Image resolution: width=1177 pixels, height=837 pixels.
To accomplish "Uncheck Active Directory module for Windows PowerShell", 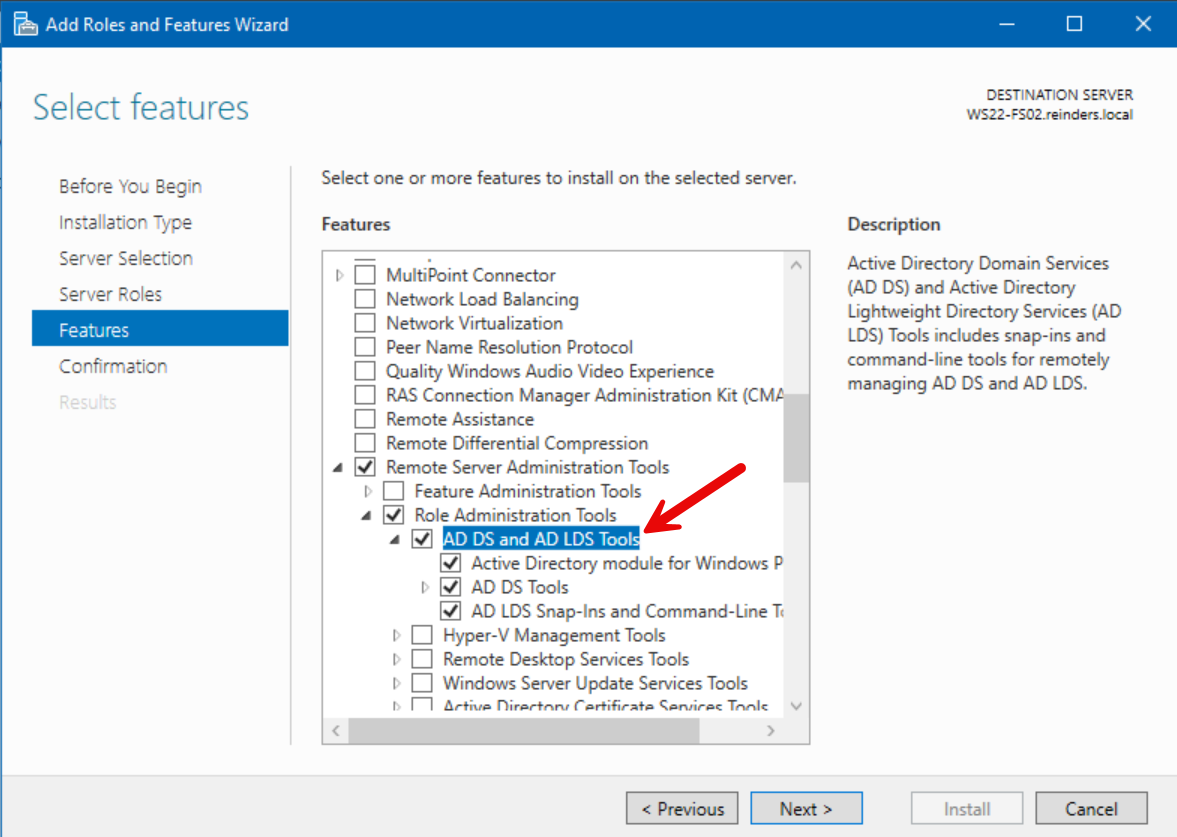I will coord(450,562).
